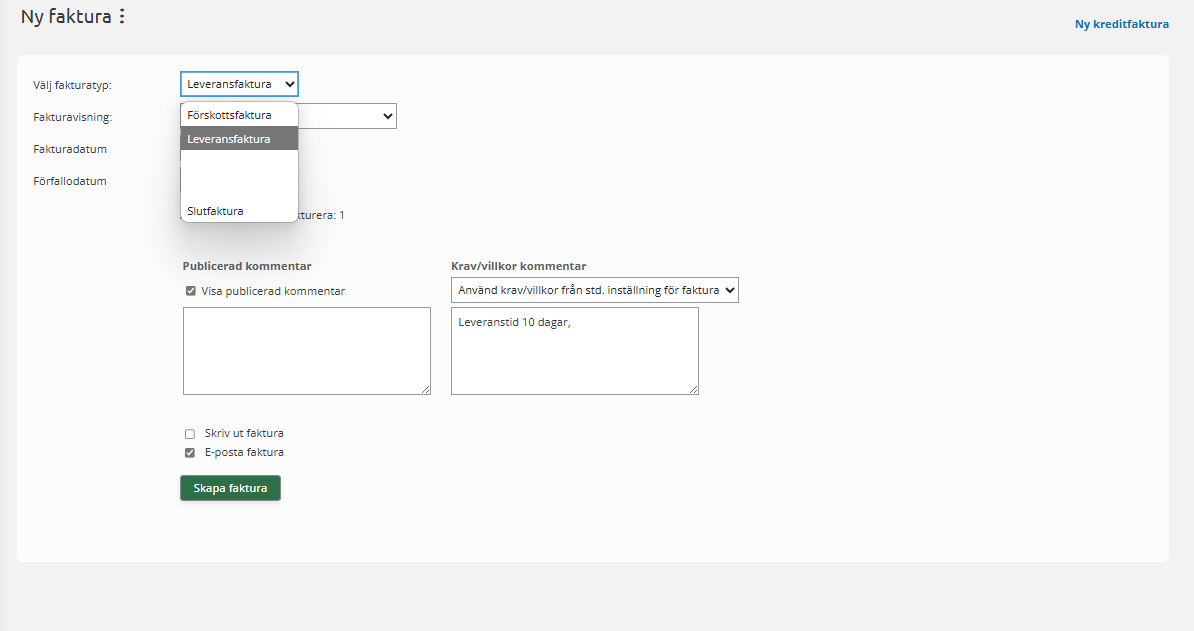Grab the resize handle of Krav/villkor text box
Image resolution: width=1194 pixels, height=631 pixels.
coord(693,389)
